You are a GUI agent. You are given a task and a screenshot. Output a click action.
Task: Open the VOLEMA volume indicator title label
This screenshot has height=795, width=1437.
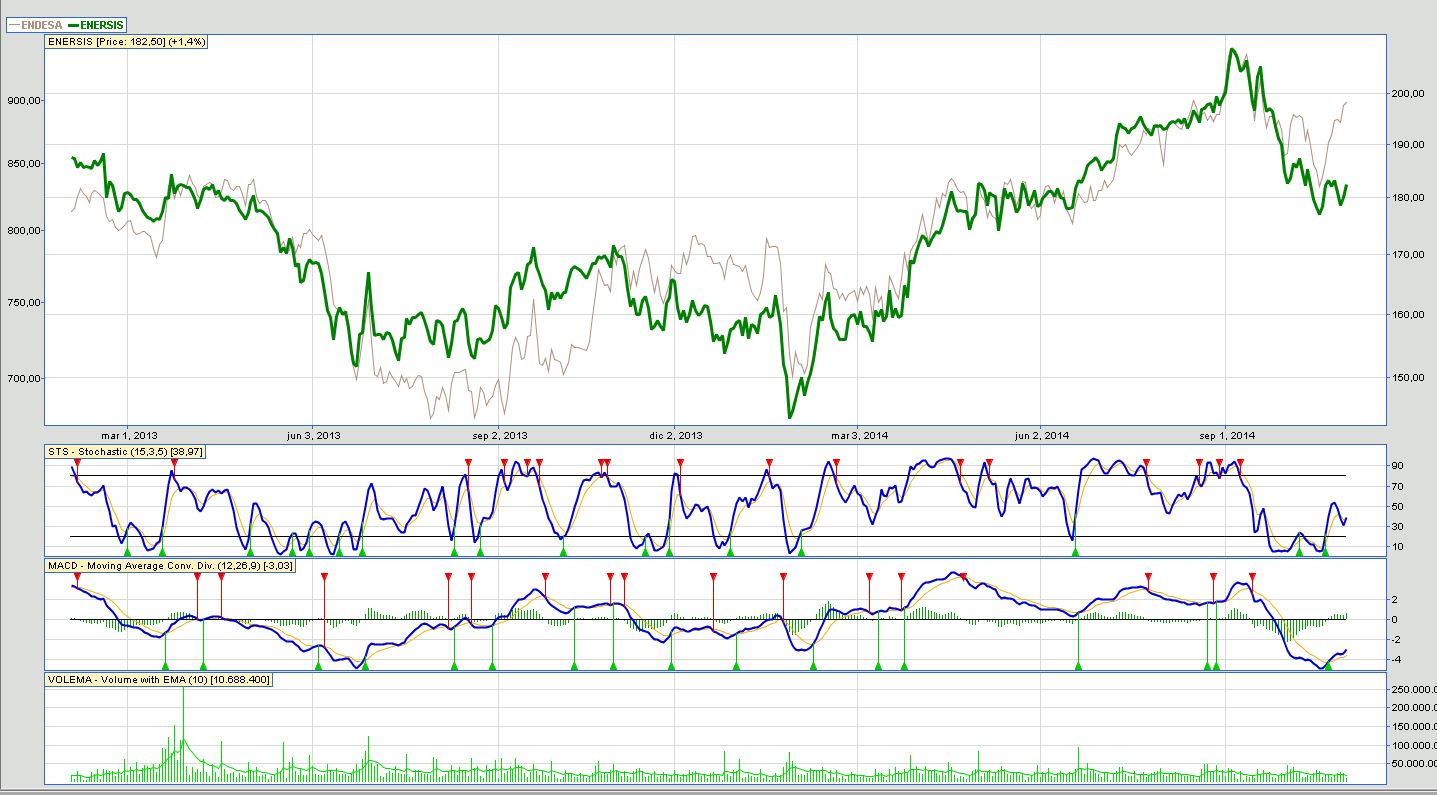click(158, 680)
